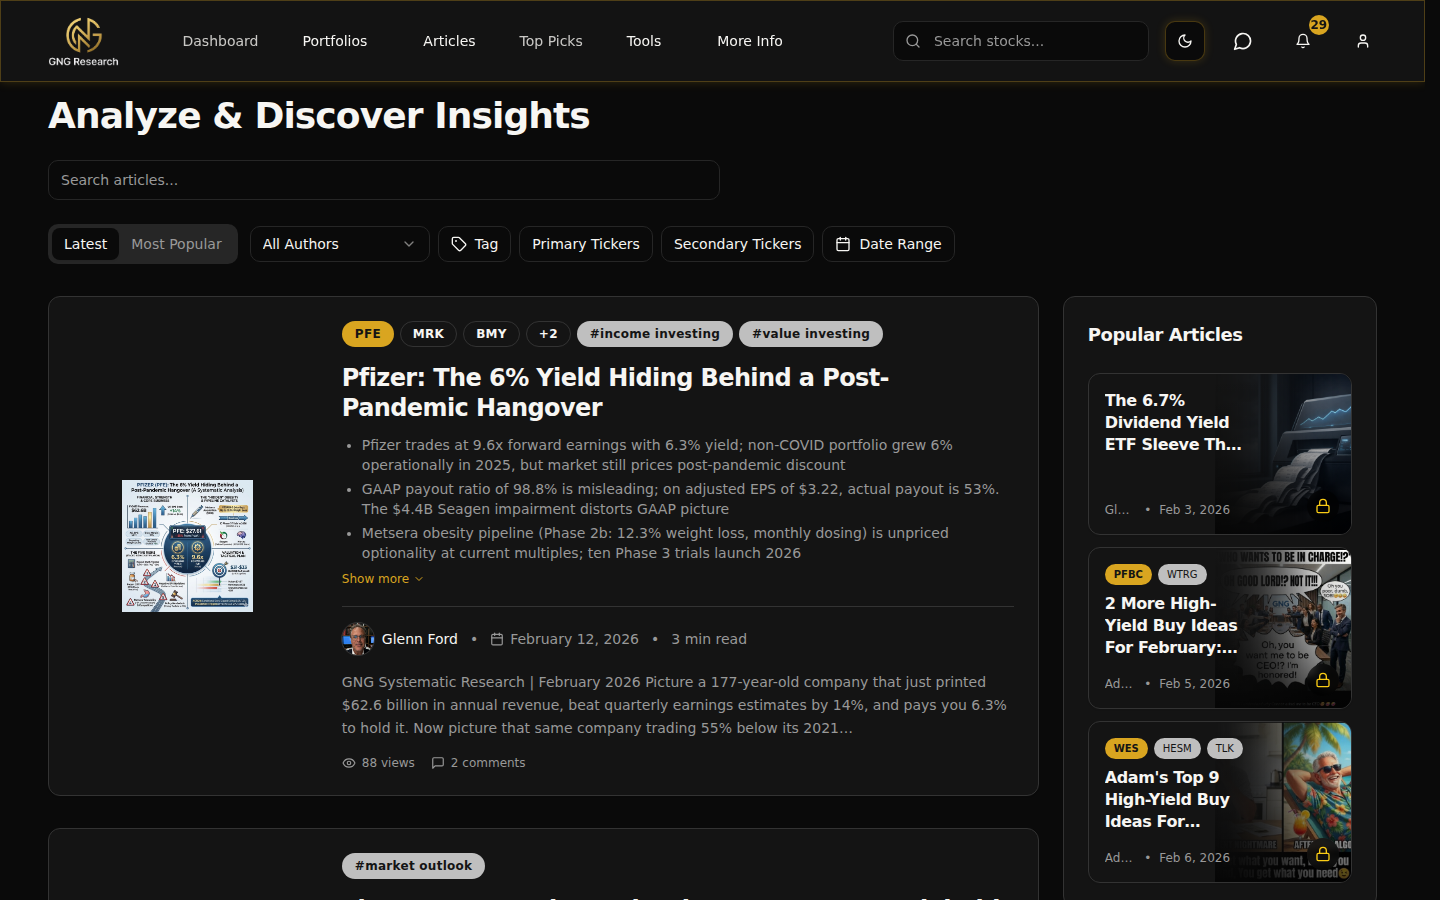
Task: Open the Tools menu
Action: click(644, 41)
